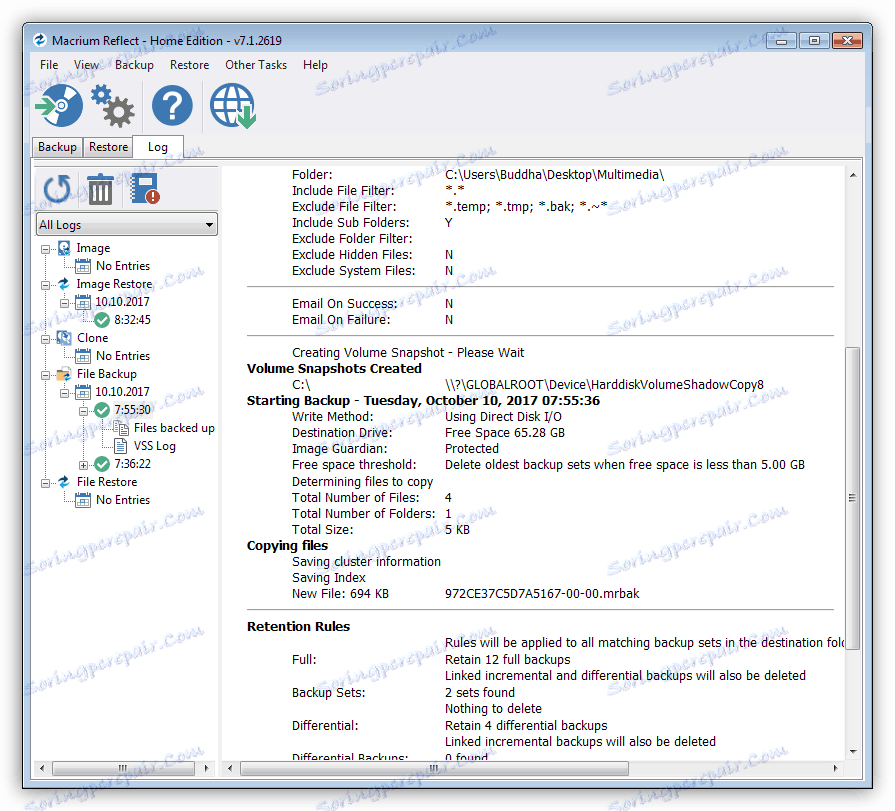This screenshot has height=811, width=895.
Task: Click the tree pane scroll left arrow
Action: [x=42, y=768]
